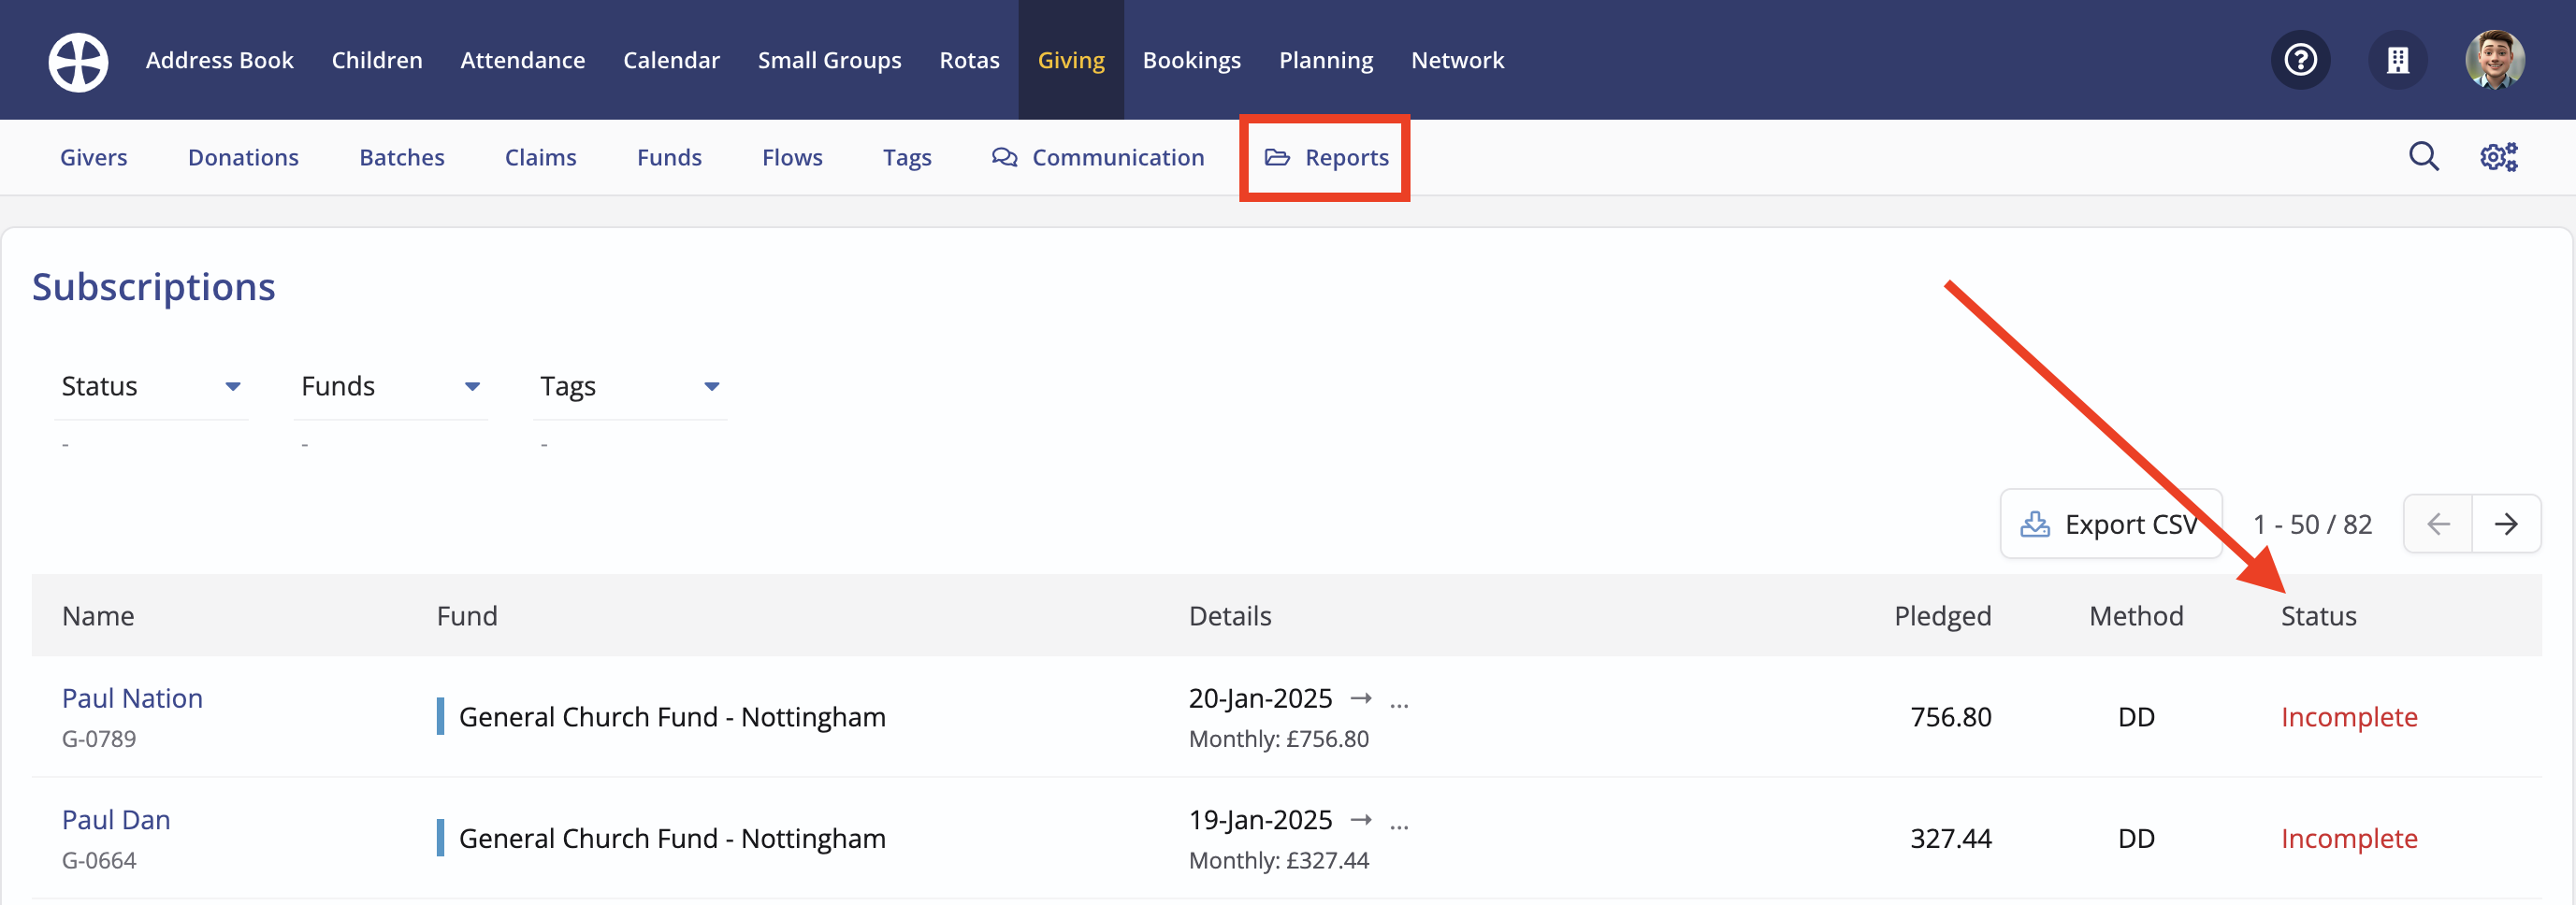Click the search magnifier icon

tap(2423, 157)
